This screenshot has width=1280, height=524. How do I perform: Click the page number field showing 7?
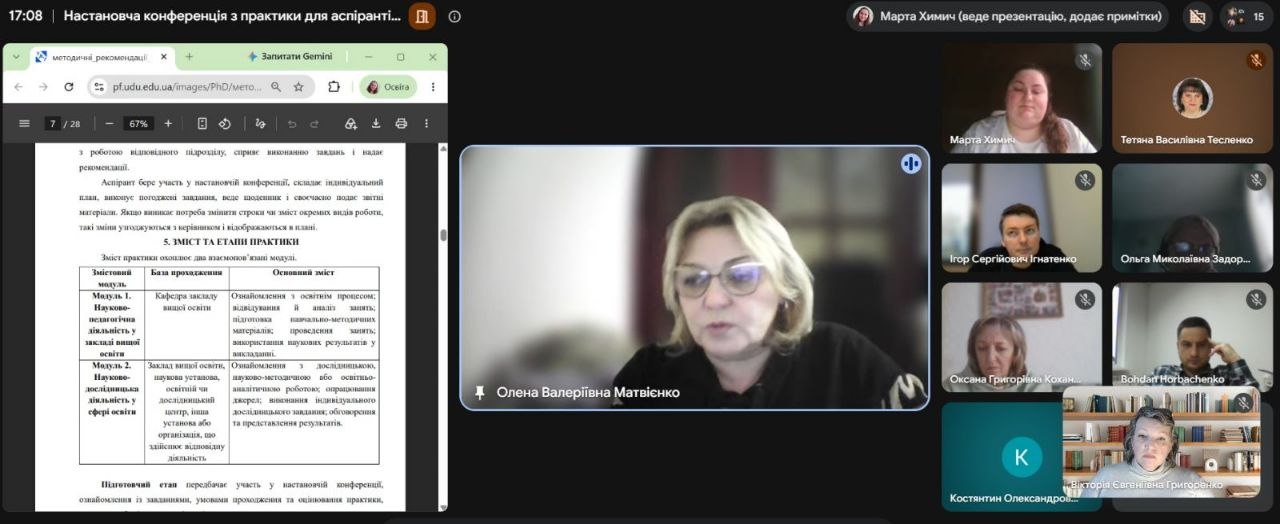(x=52, y=124)
